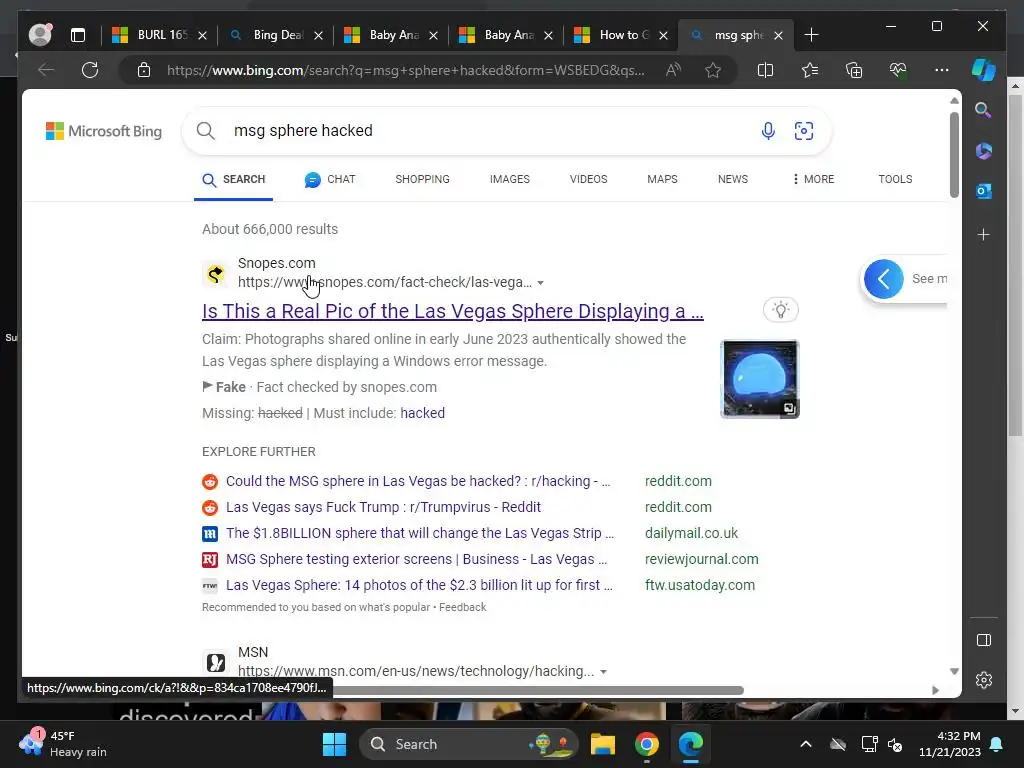Add this page to favorites star
Image resolution: width=1024 pixels, height=768 pixels.
712,70
